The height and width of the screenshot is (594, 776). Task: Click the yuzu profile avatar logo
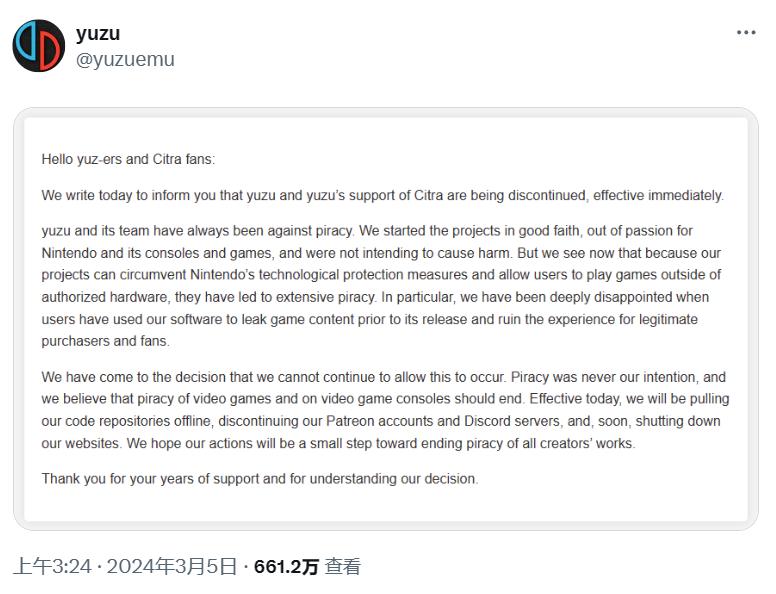point(39,46)
